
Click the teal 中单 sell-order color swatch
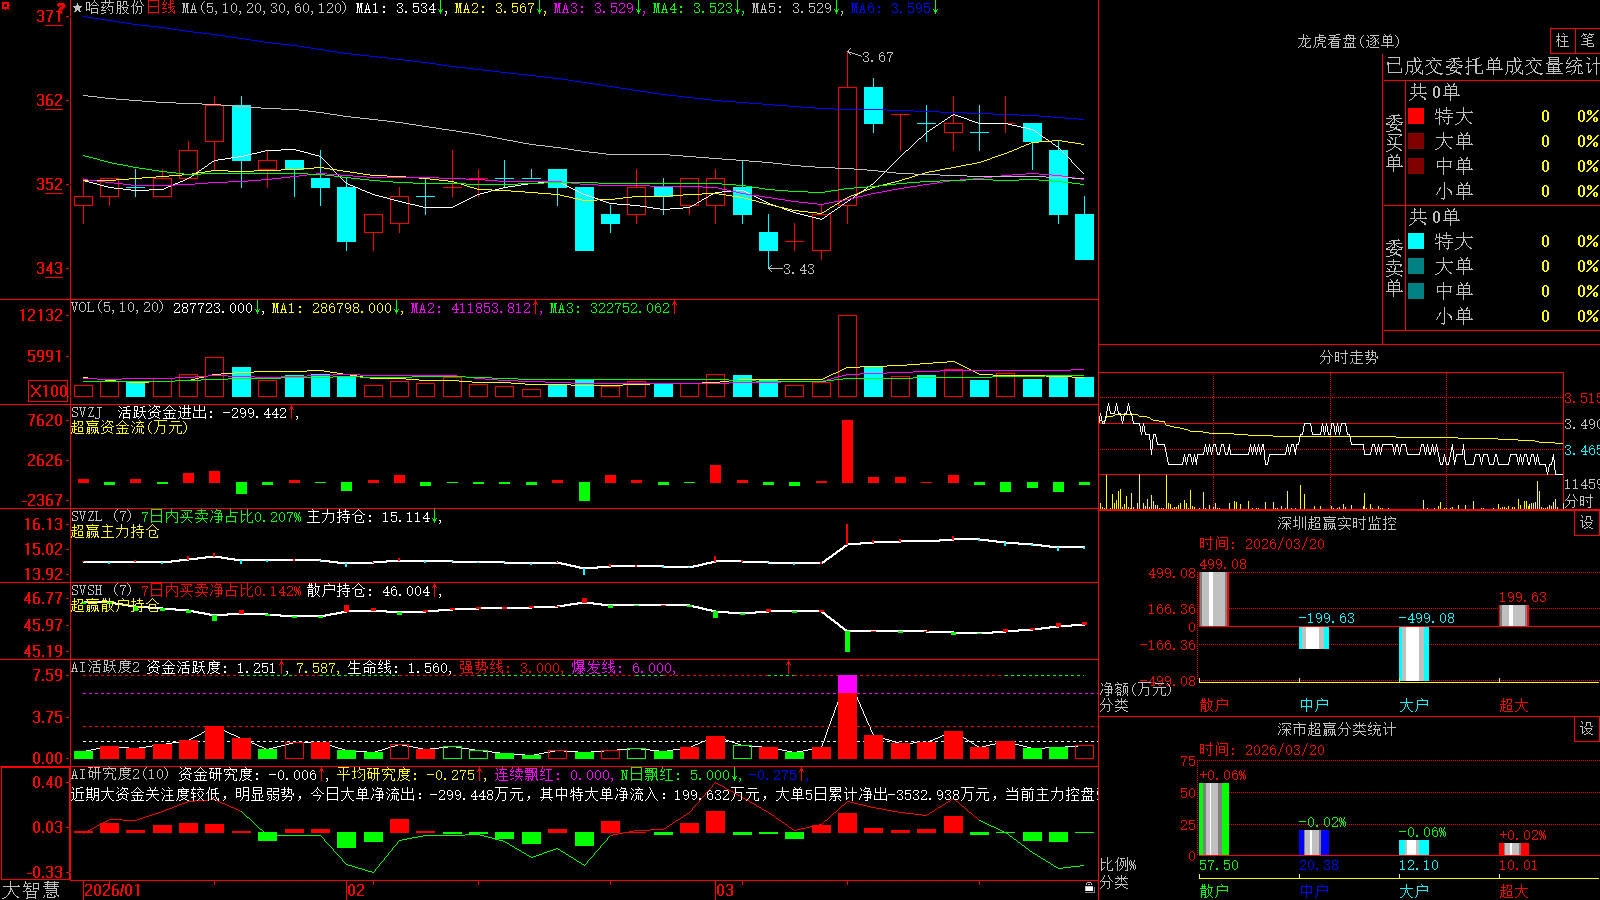[x=1416, y=291]
